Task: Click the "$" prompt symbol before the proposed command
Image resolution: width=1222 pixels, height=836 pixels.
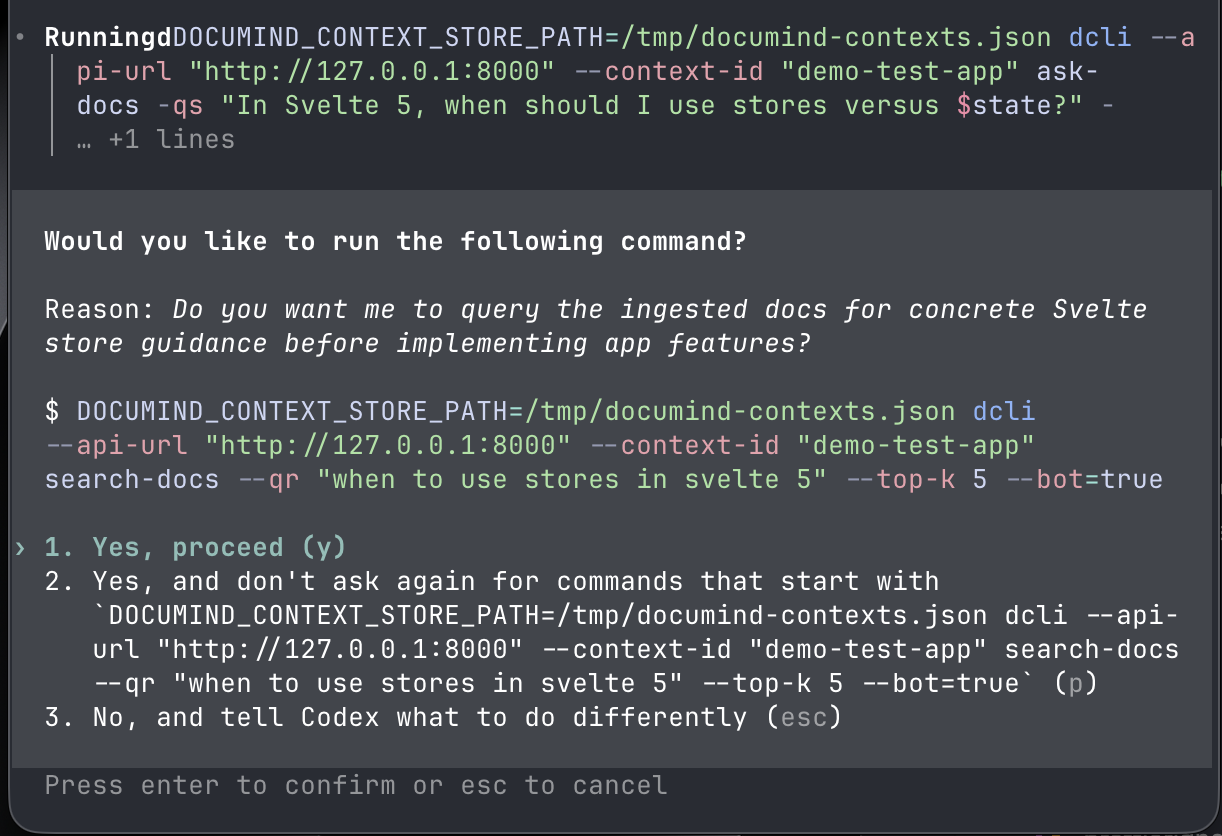Action: [52, 411]
